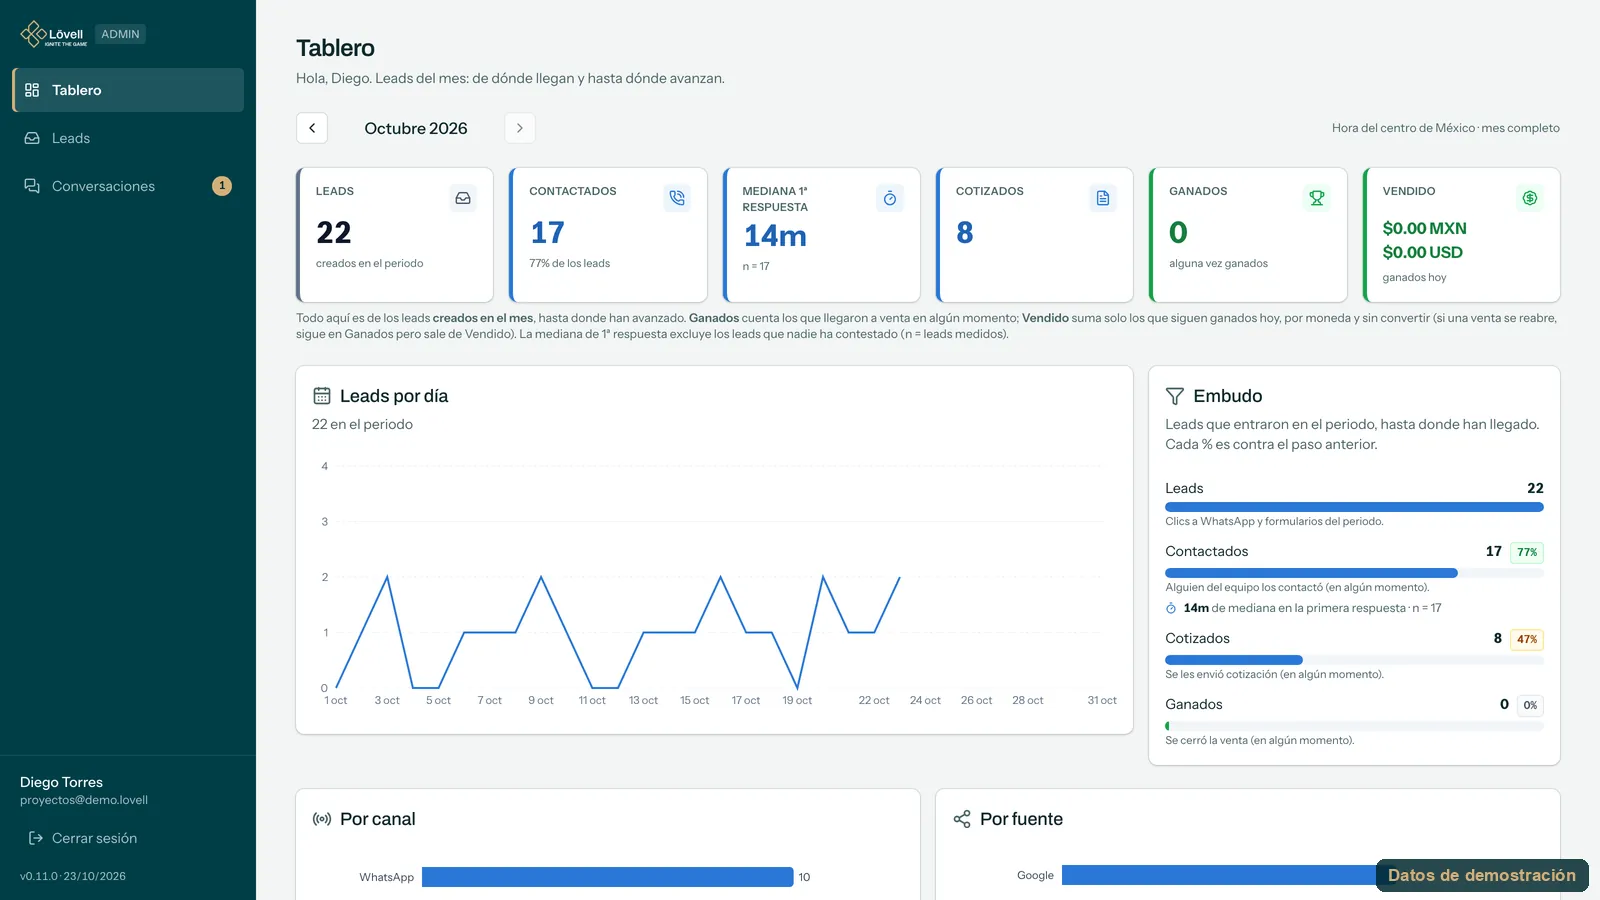This screenshot has height=900, width=1600.
Task: Click the ADMIN badge
Action: (x=120, y=34)
